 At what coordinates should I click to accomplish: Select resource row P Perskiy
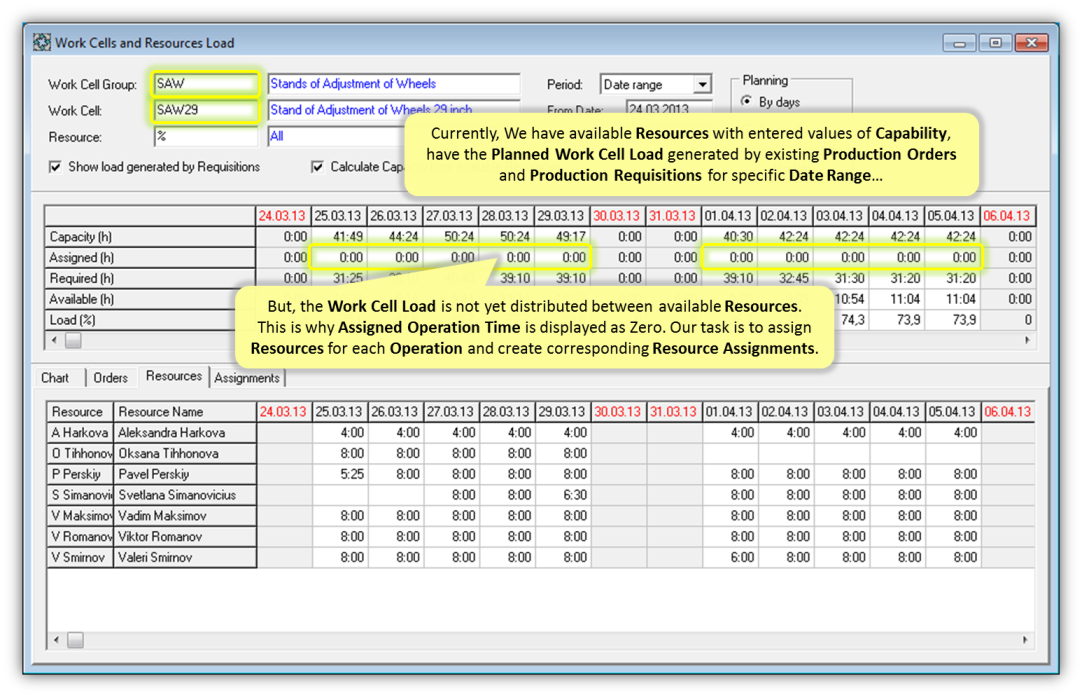[x=80, y=474]
